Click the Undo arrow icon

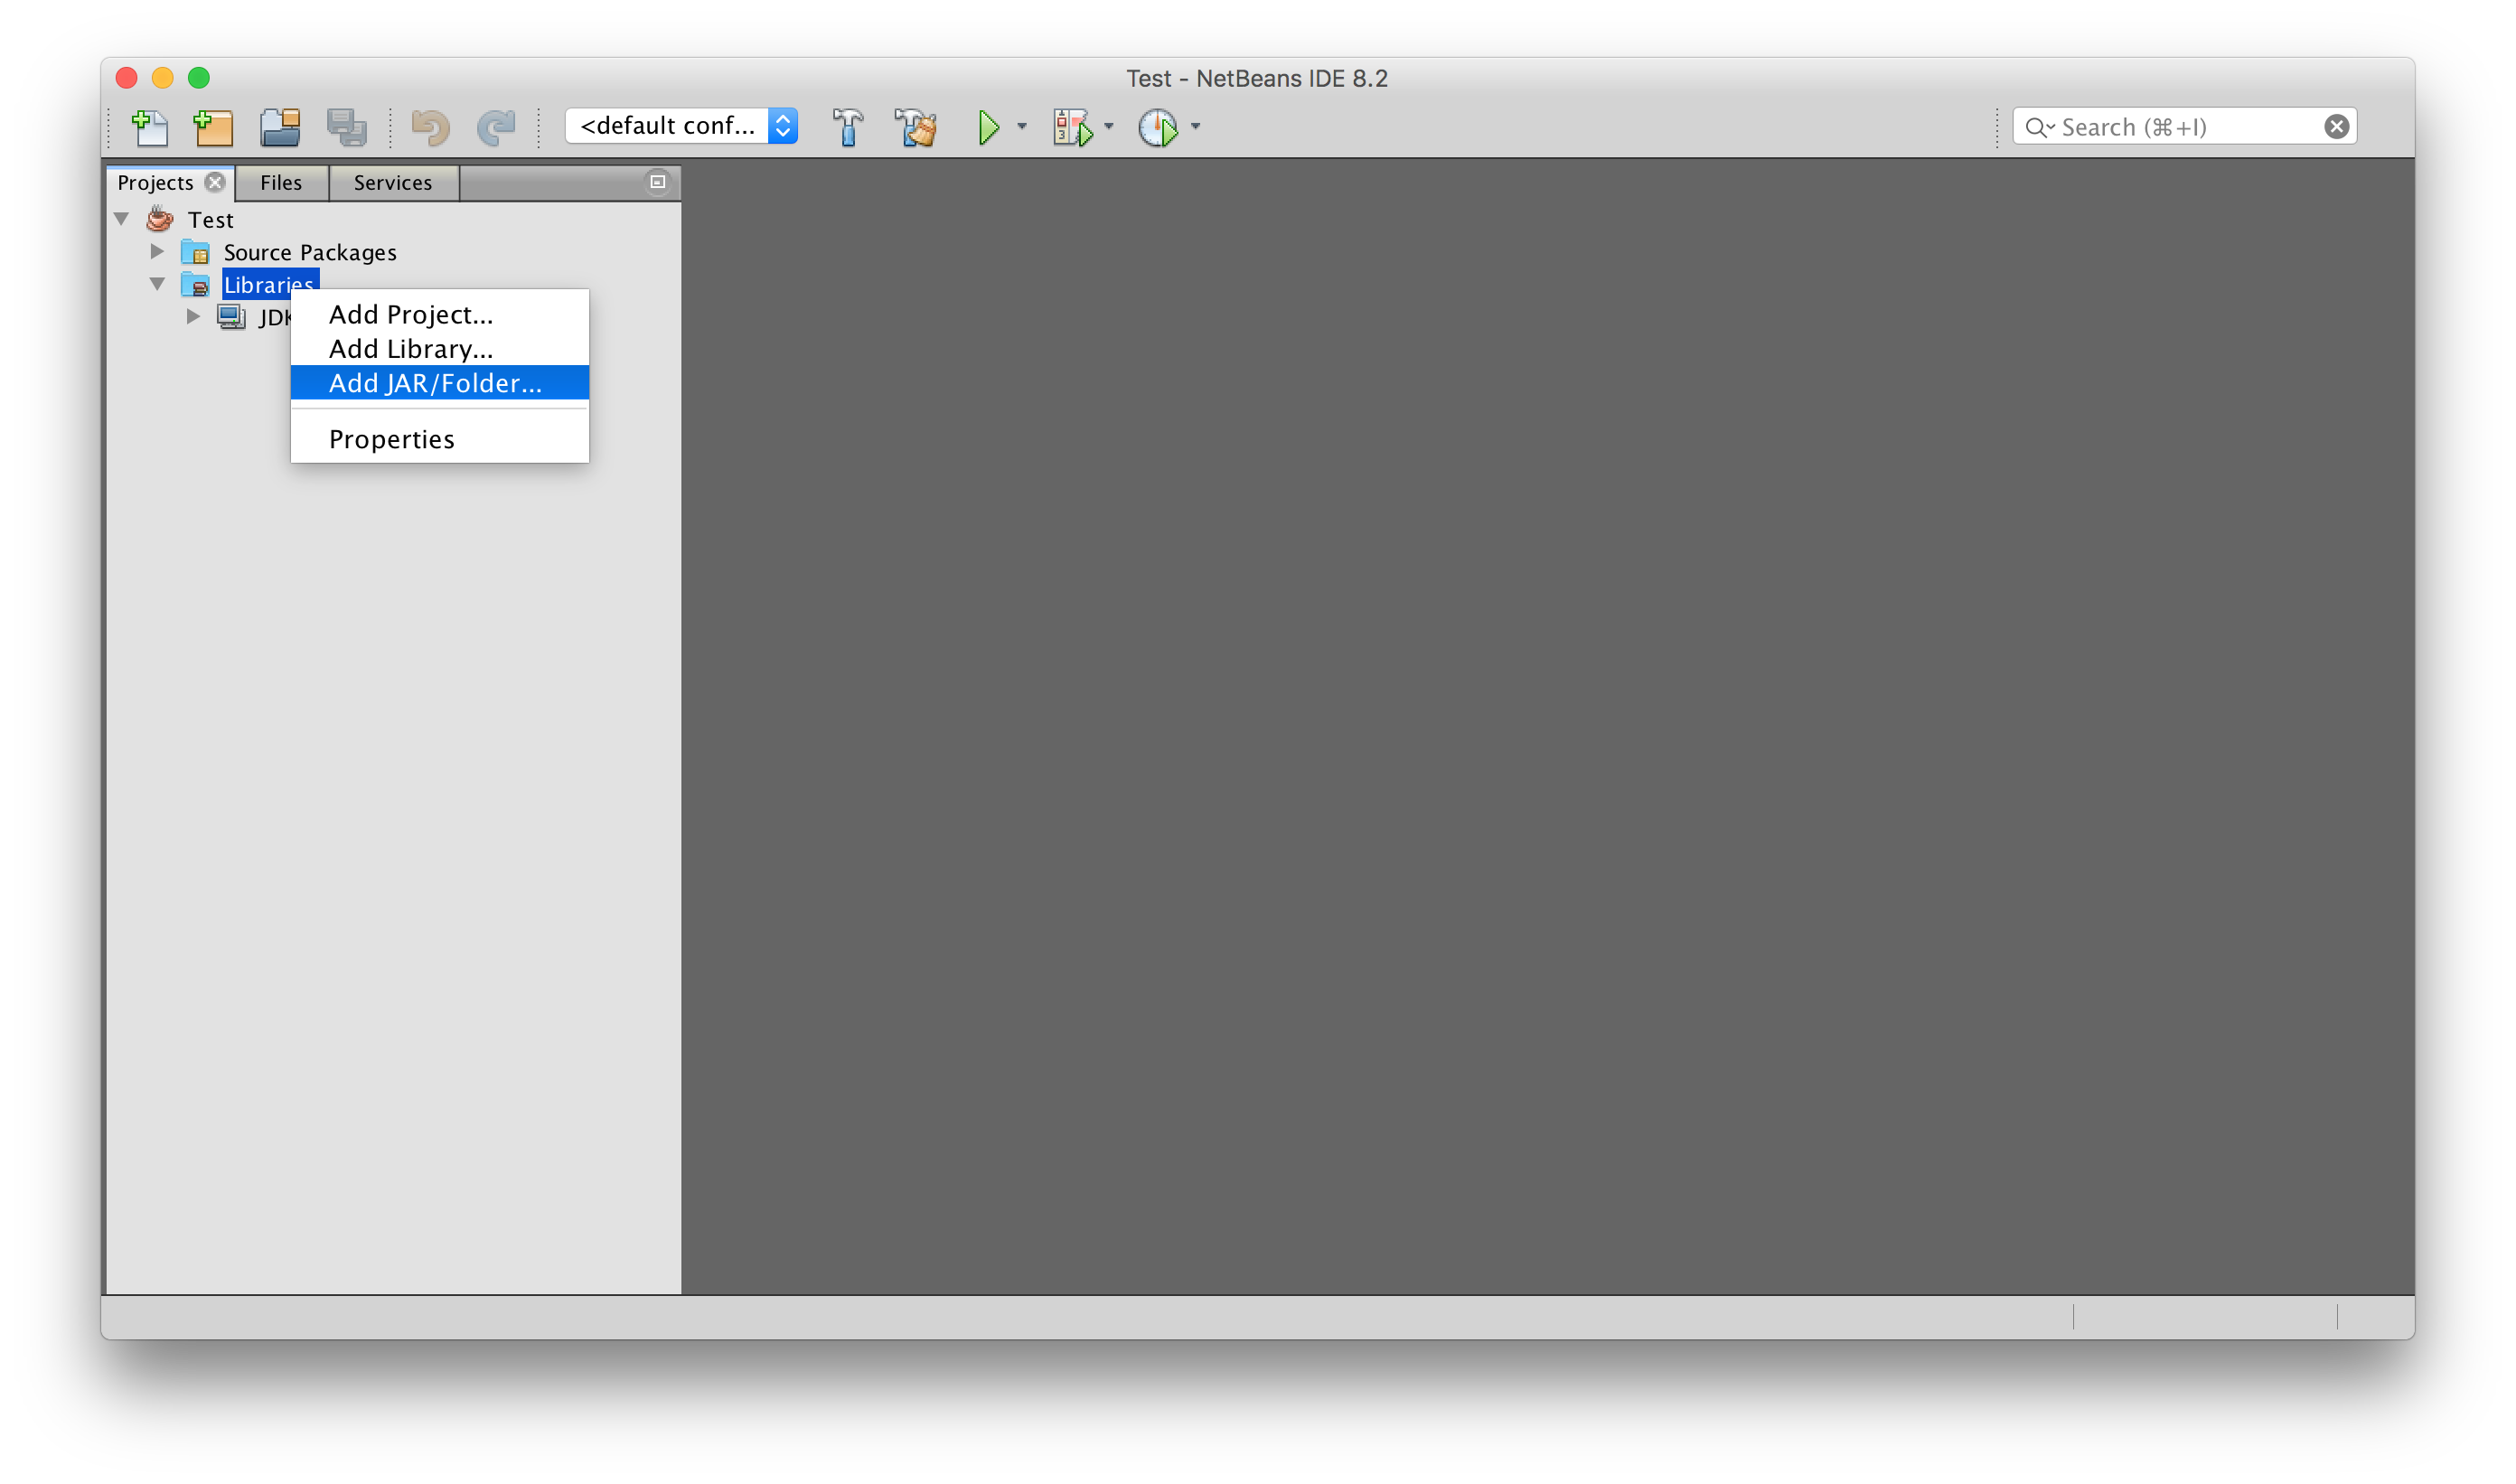pyautogui.click(x=431, y=127)
